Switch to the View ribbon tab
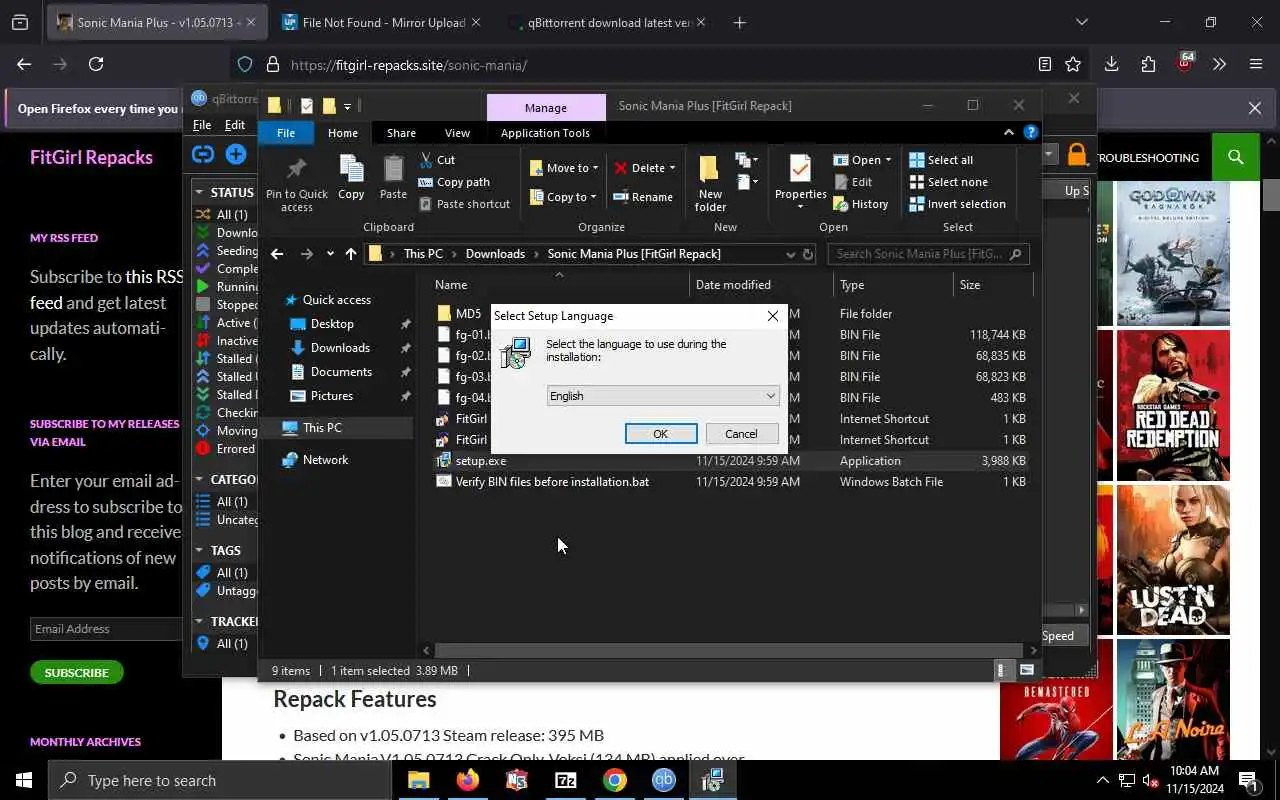This screenshot has height=800, width=1280. click(x=457, y=133)
